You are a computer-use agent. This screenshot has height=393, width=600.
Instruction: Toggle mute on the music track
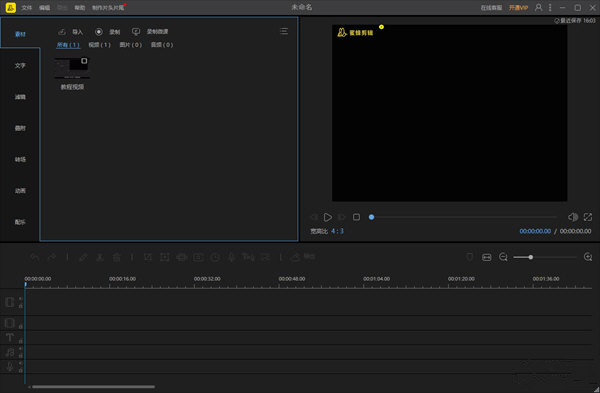(21, 349)
